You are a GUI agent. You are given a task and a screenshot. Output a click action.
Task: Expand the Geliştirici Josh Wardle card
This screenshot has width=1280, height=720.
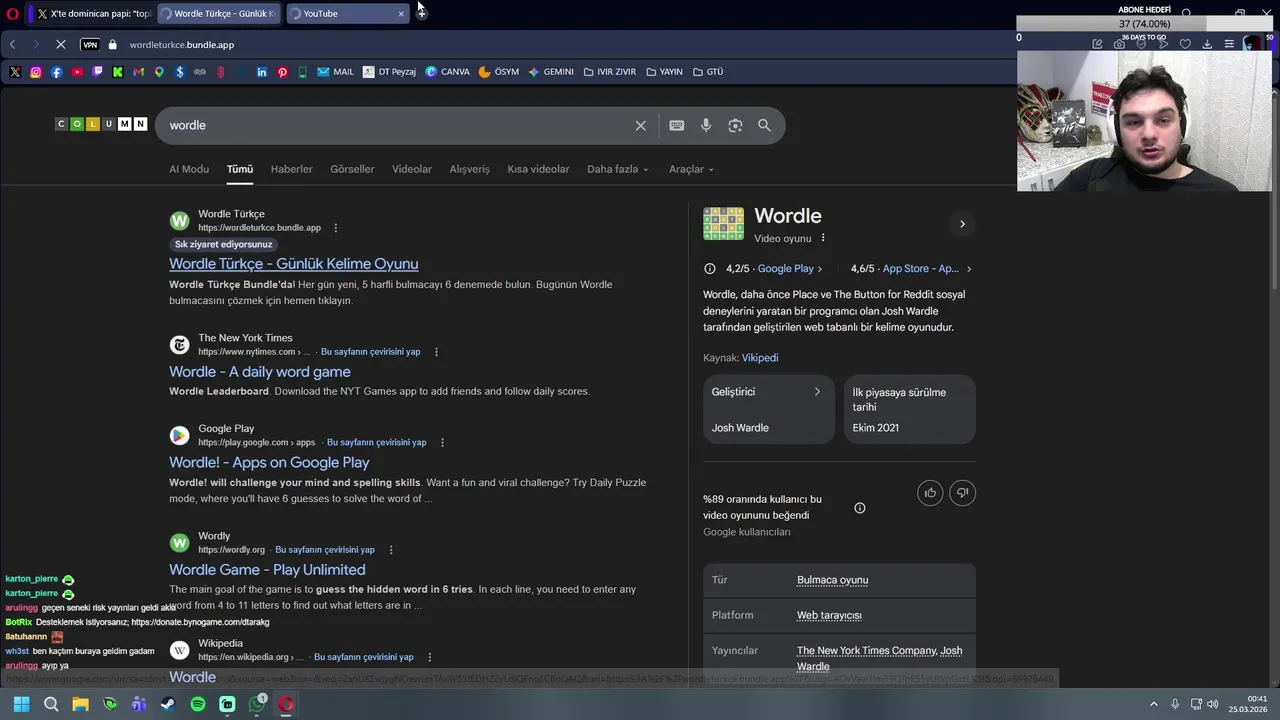[768, 409]
